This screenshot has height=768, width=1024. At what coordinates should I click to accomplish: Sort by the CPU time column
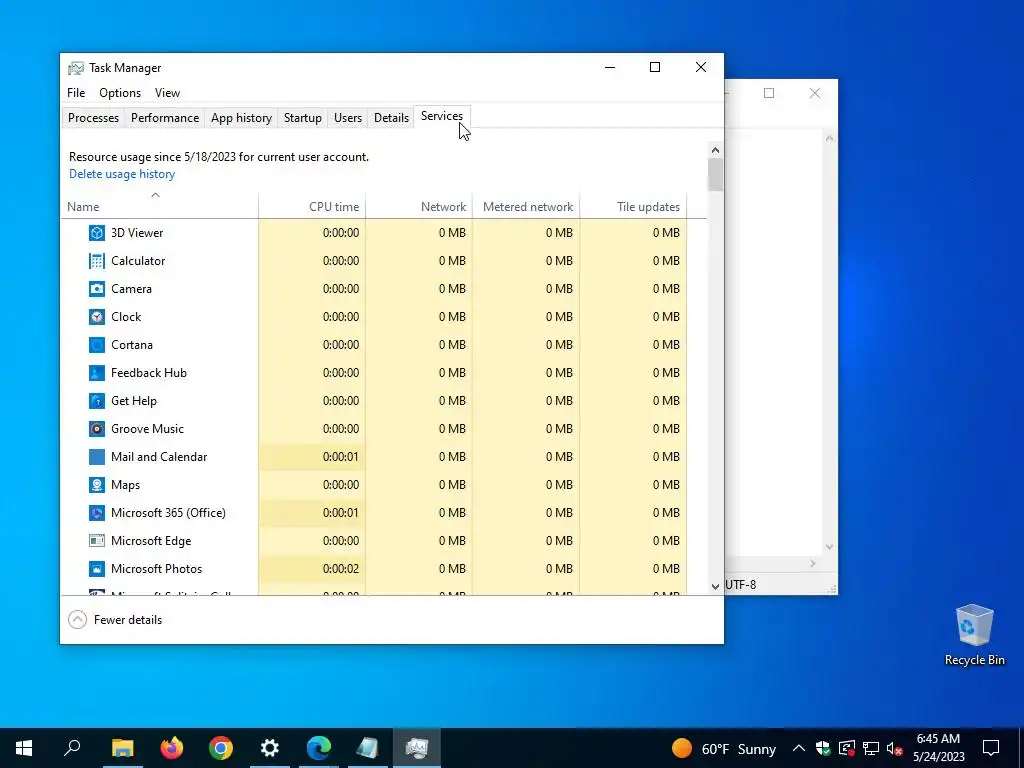312,206
